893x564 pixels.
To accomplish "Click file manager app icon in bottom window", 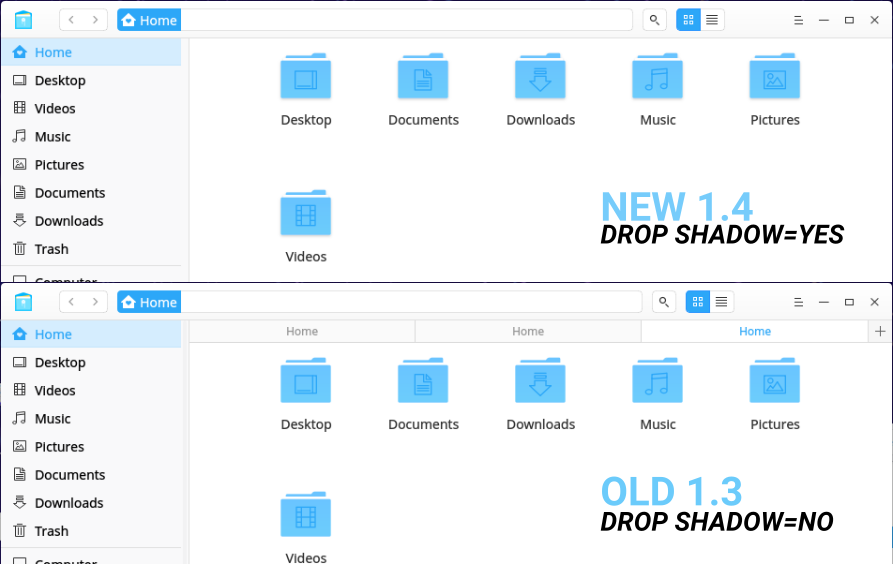I will coord(23,302).
